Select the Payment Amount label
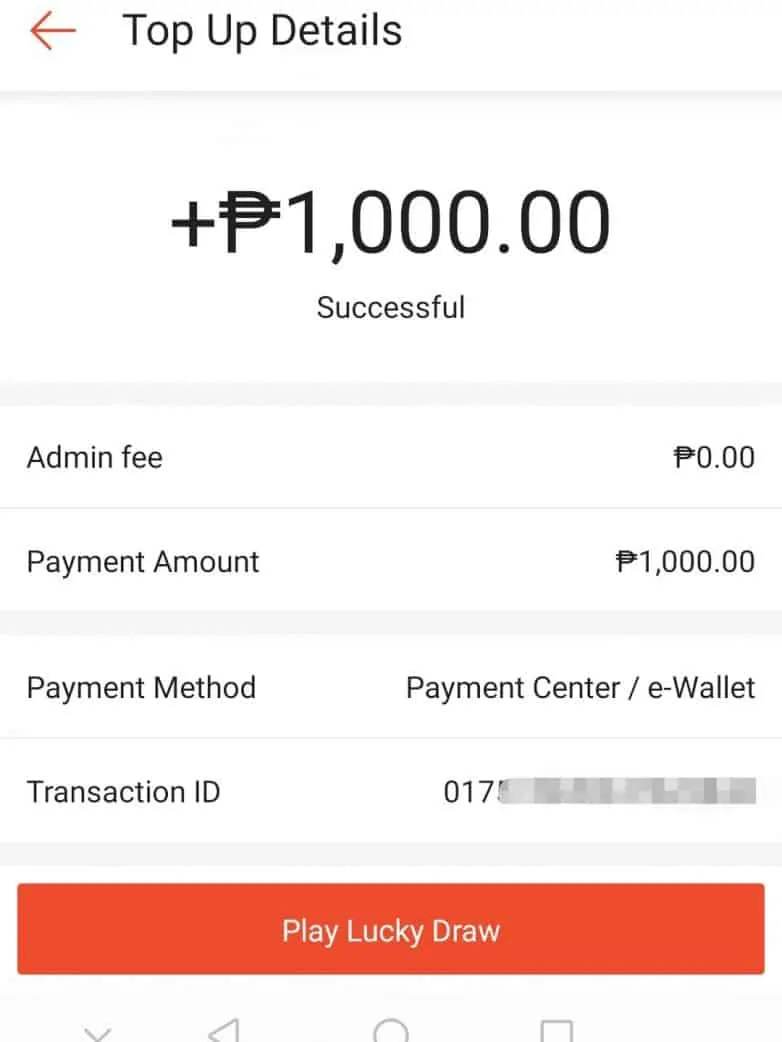Viewport: 782px width, 1042px height. (x=143, y=562)
